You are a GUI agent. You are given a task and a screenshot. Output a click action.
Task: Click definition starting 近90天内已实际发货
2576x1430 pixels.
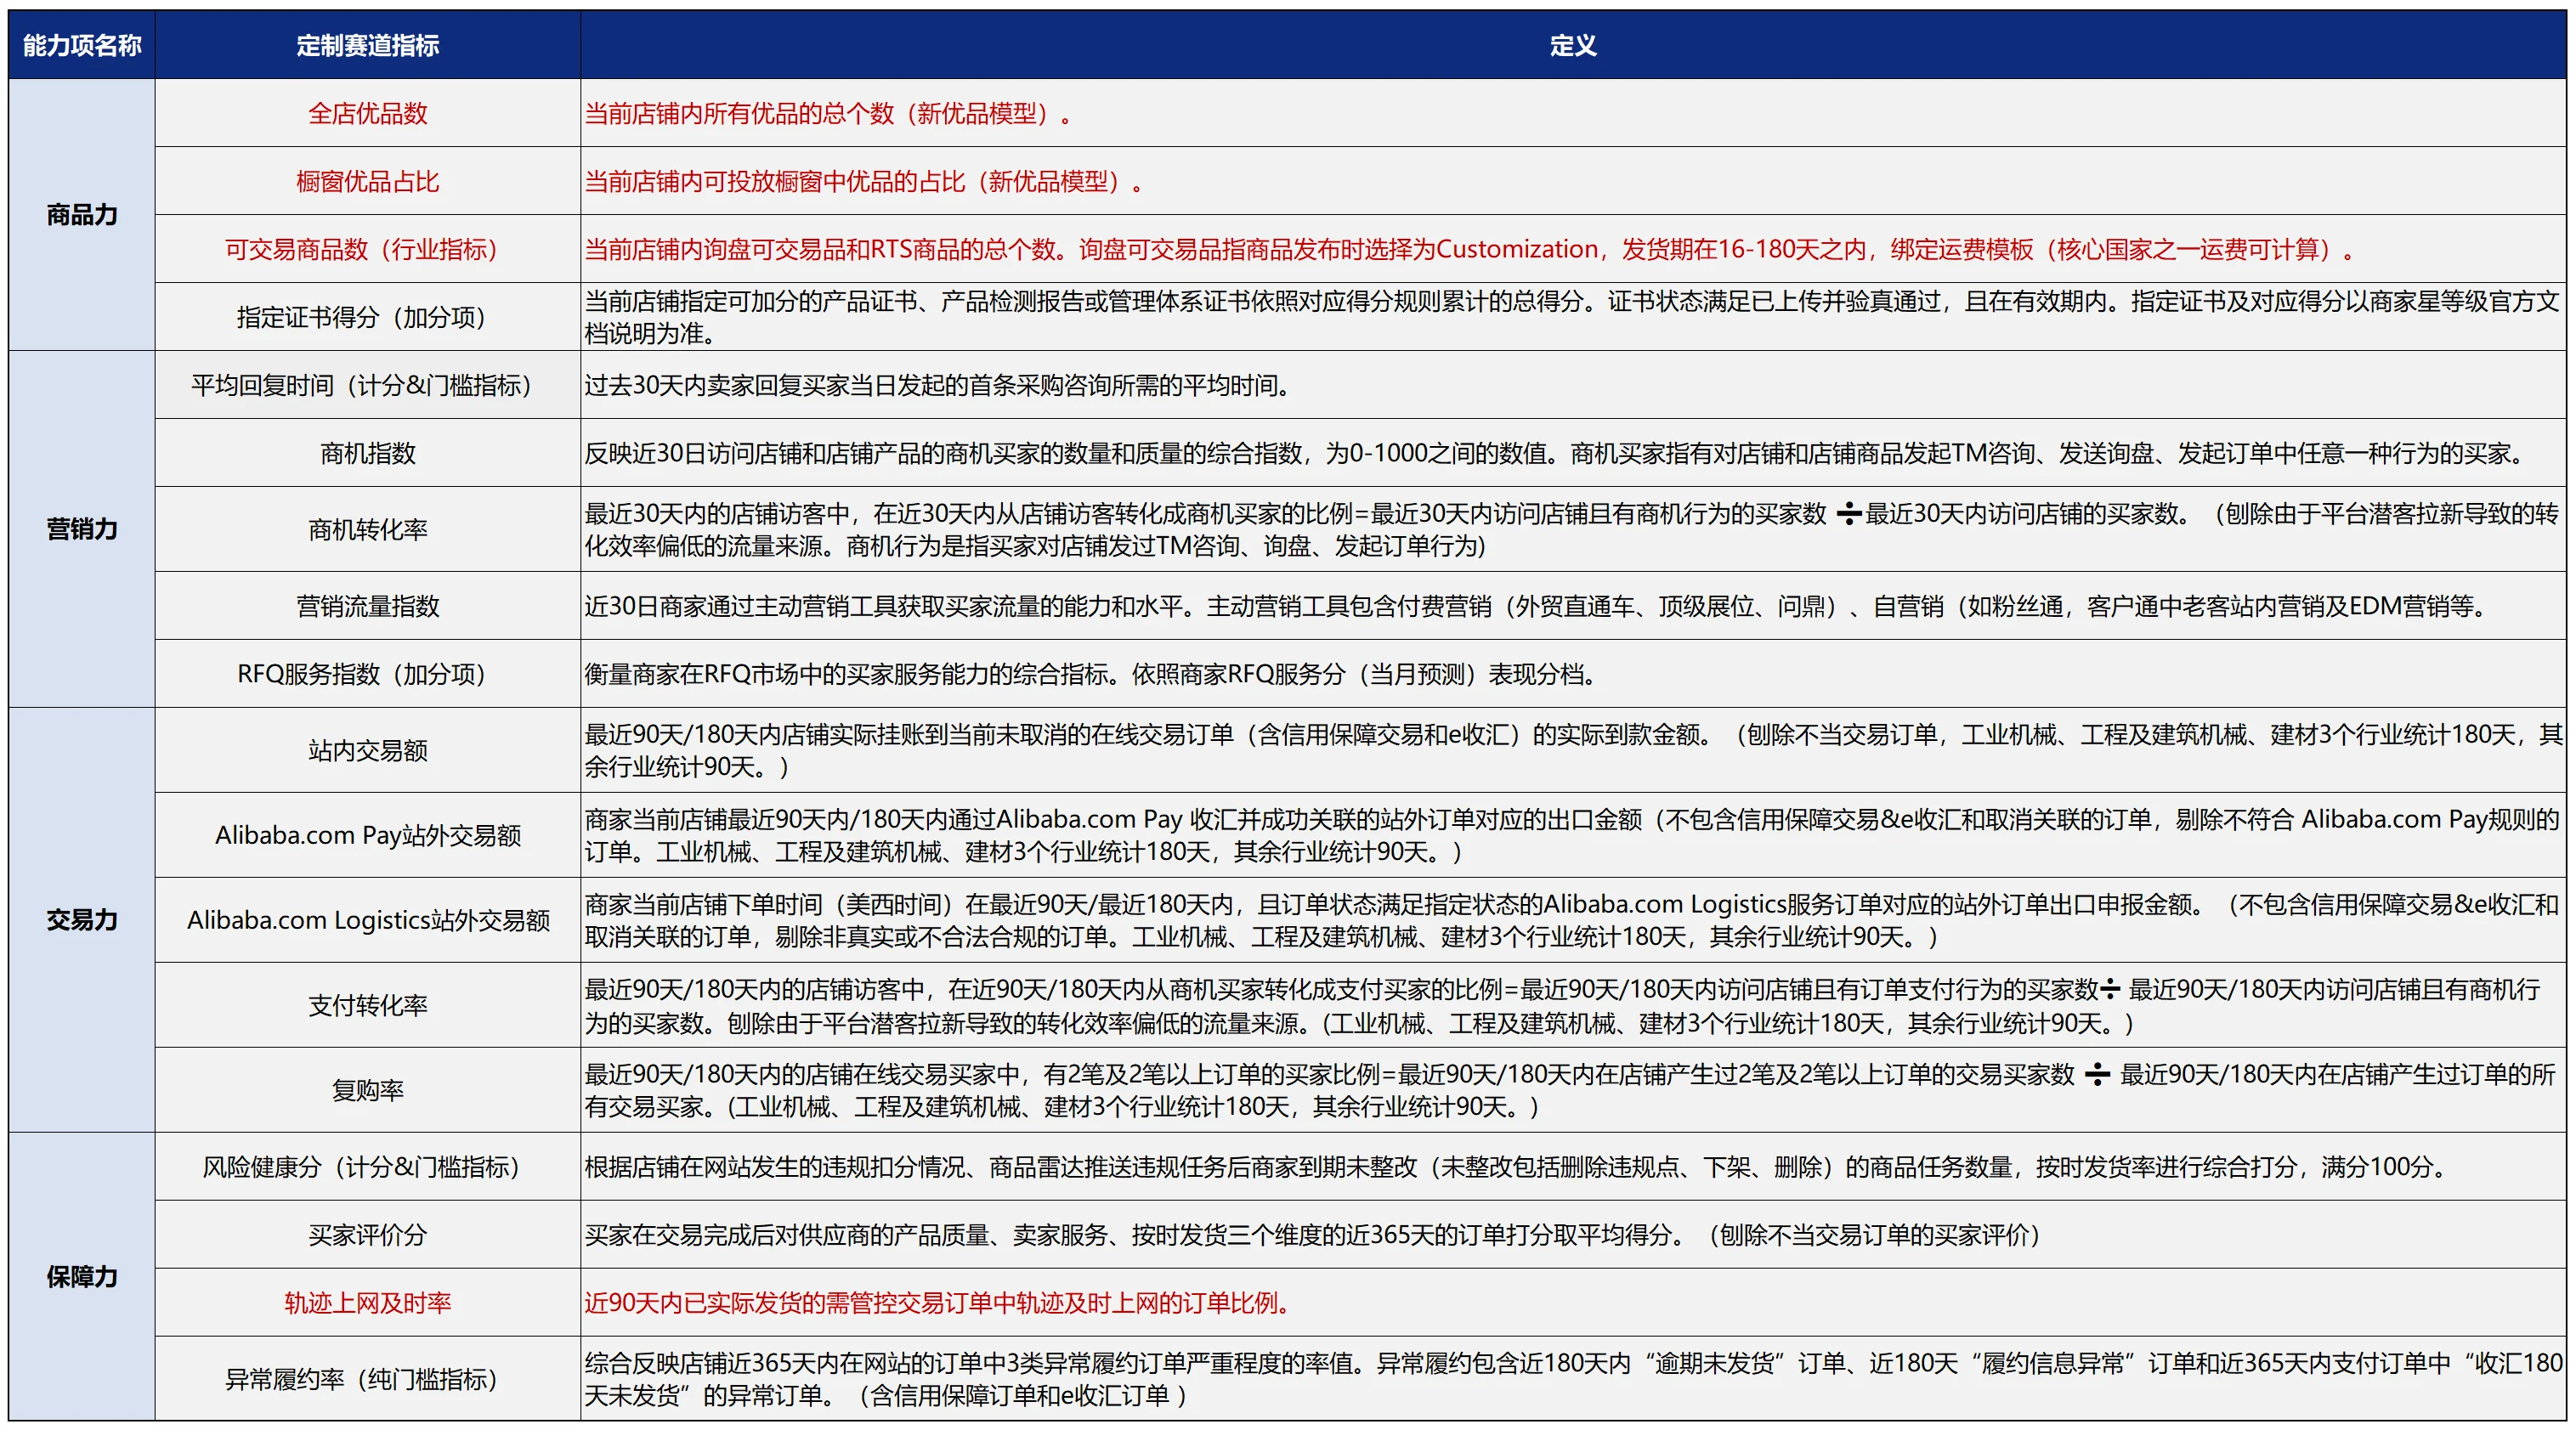pos(1573,1303)
